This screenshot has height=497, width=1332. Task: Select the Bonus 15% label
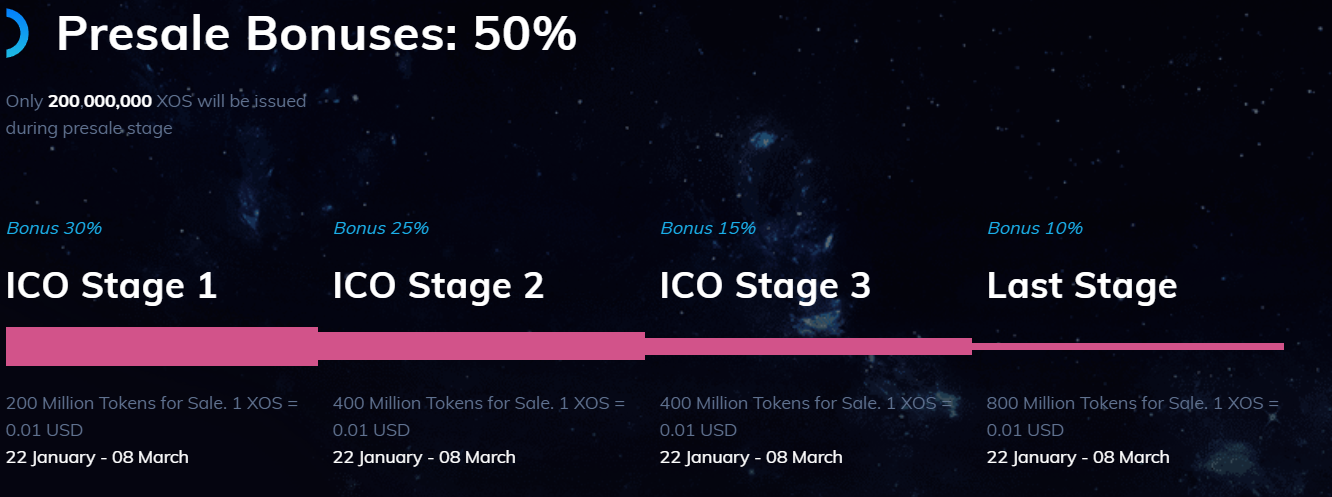708,228
